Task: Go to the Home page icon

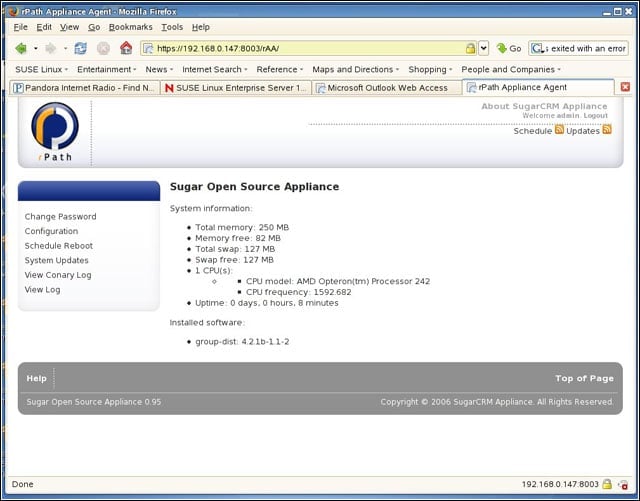Action: click(x=126, y=48)
